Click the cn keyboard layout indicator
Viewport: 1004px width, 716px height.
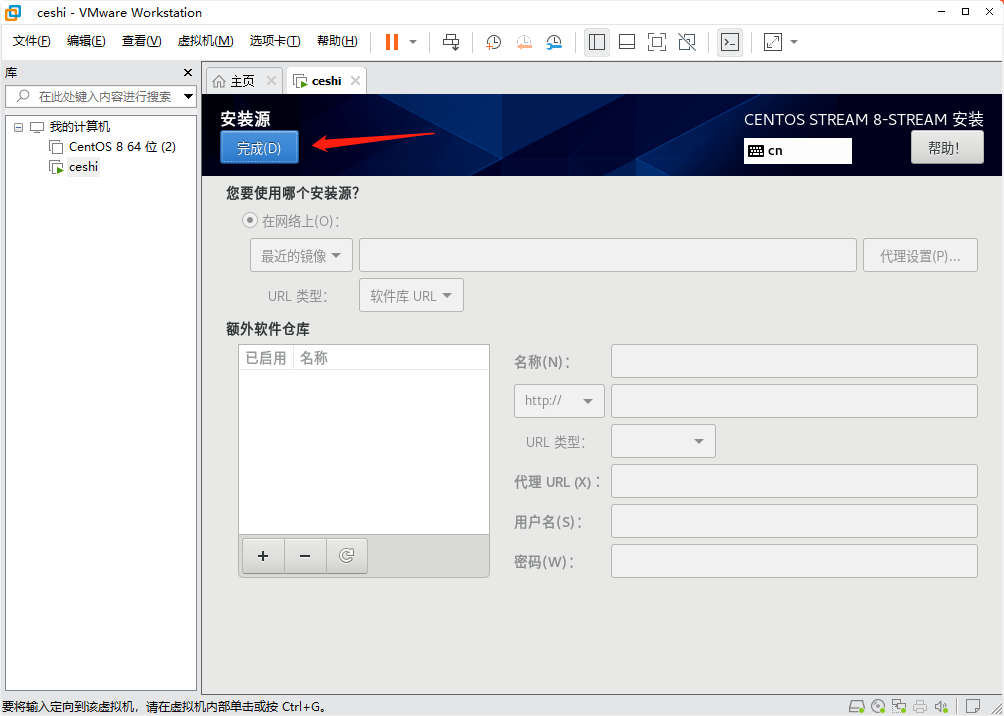pos(797,151)
